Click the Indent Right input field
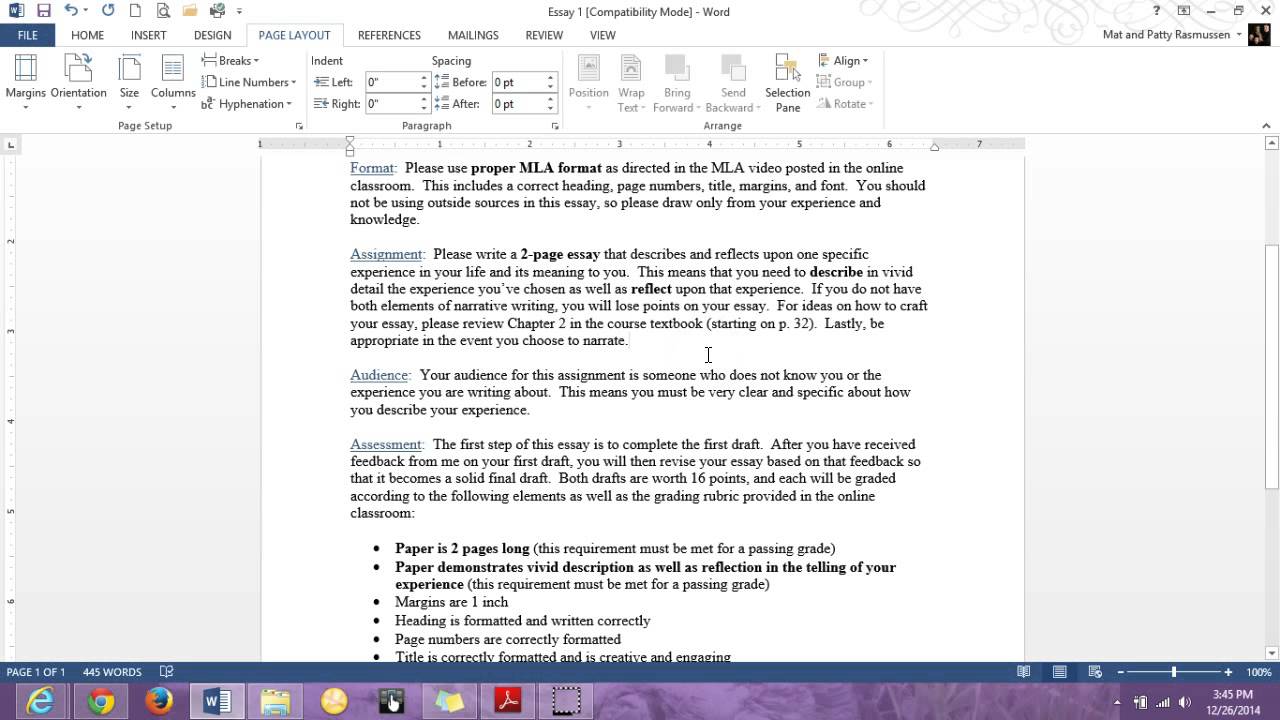Image resolution: width=1280 pixels, height=720 pixels. [391, 104]
